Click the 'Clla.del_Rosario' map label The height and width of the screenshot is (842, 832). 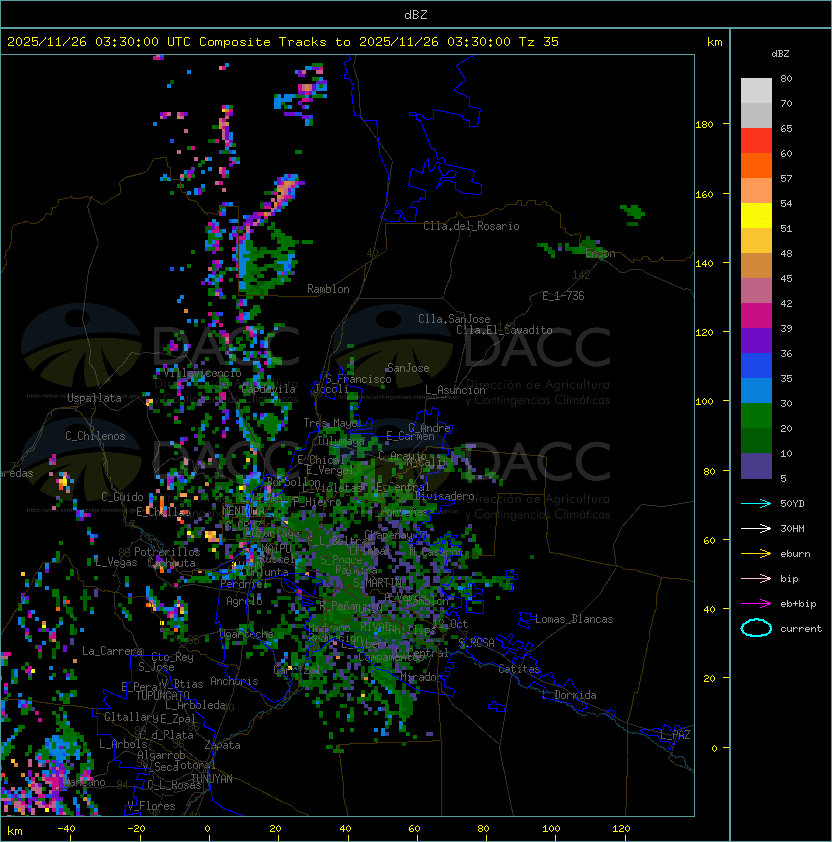[x=471, y=226]
